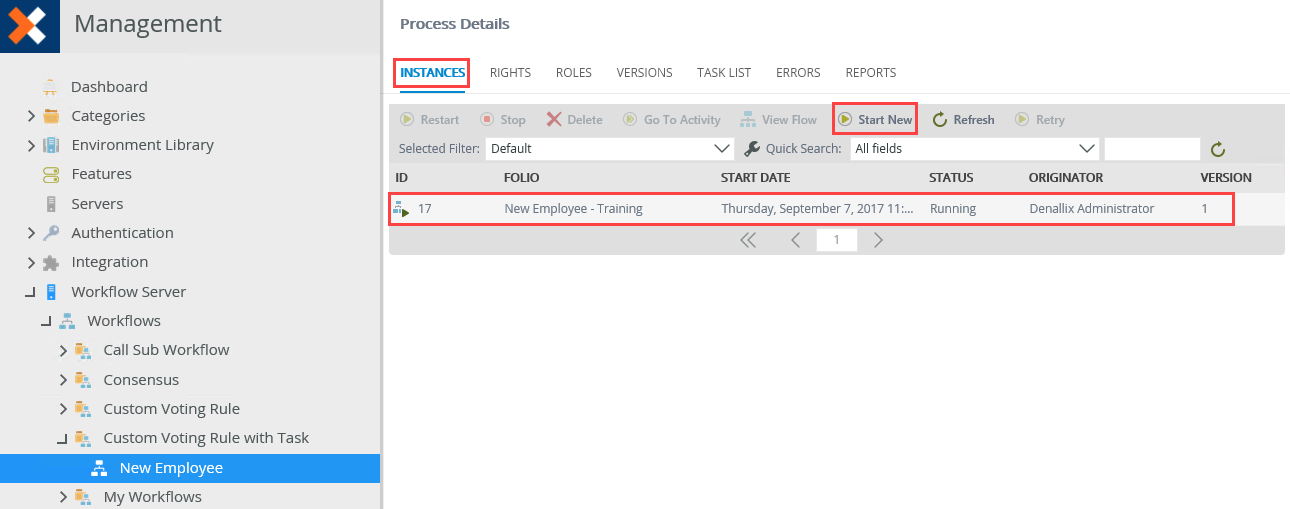Sort by the Start Date column header
The image size is (1290, 509).
tap(756, 178)
